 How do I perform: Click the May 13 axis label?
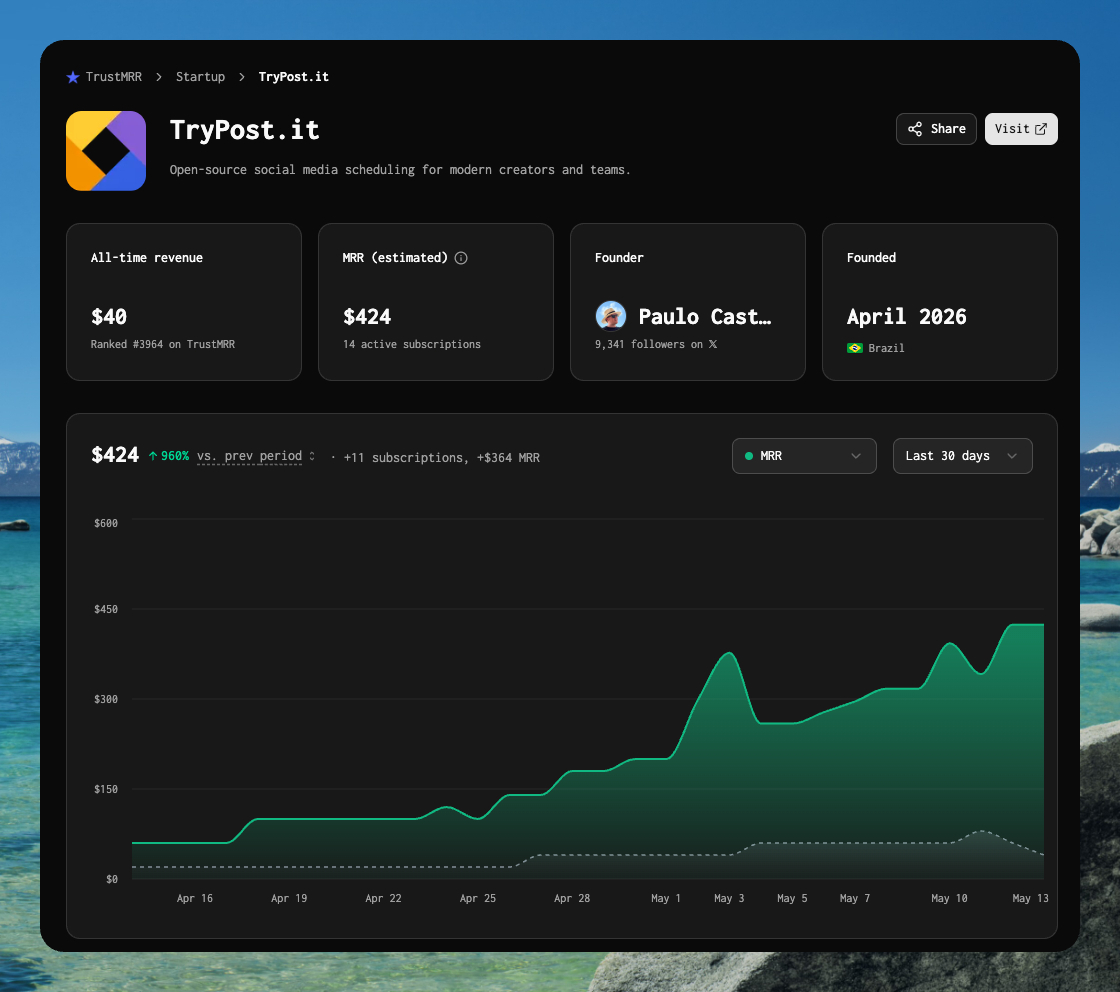click(1030, 898)
